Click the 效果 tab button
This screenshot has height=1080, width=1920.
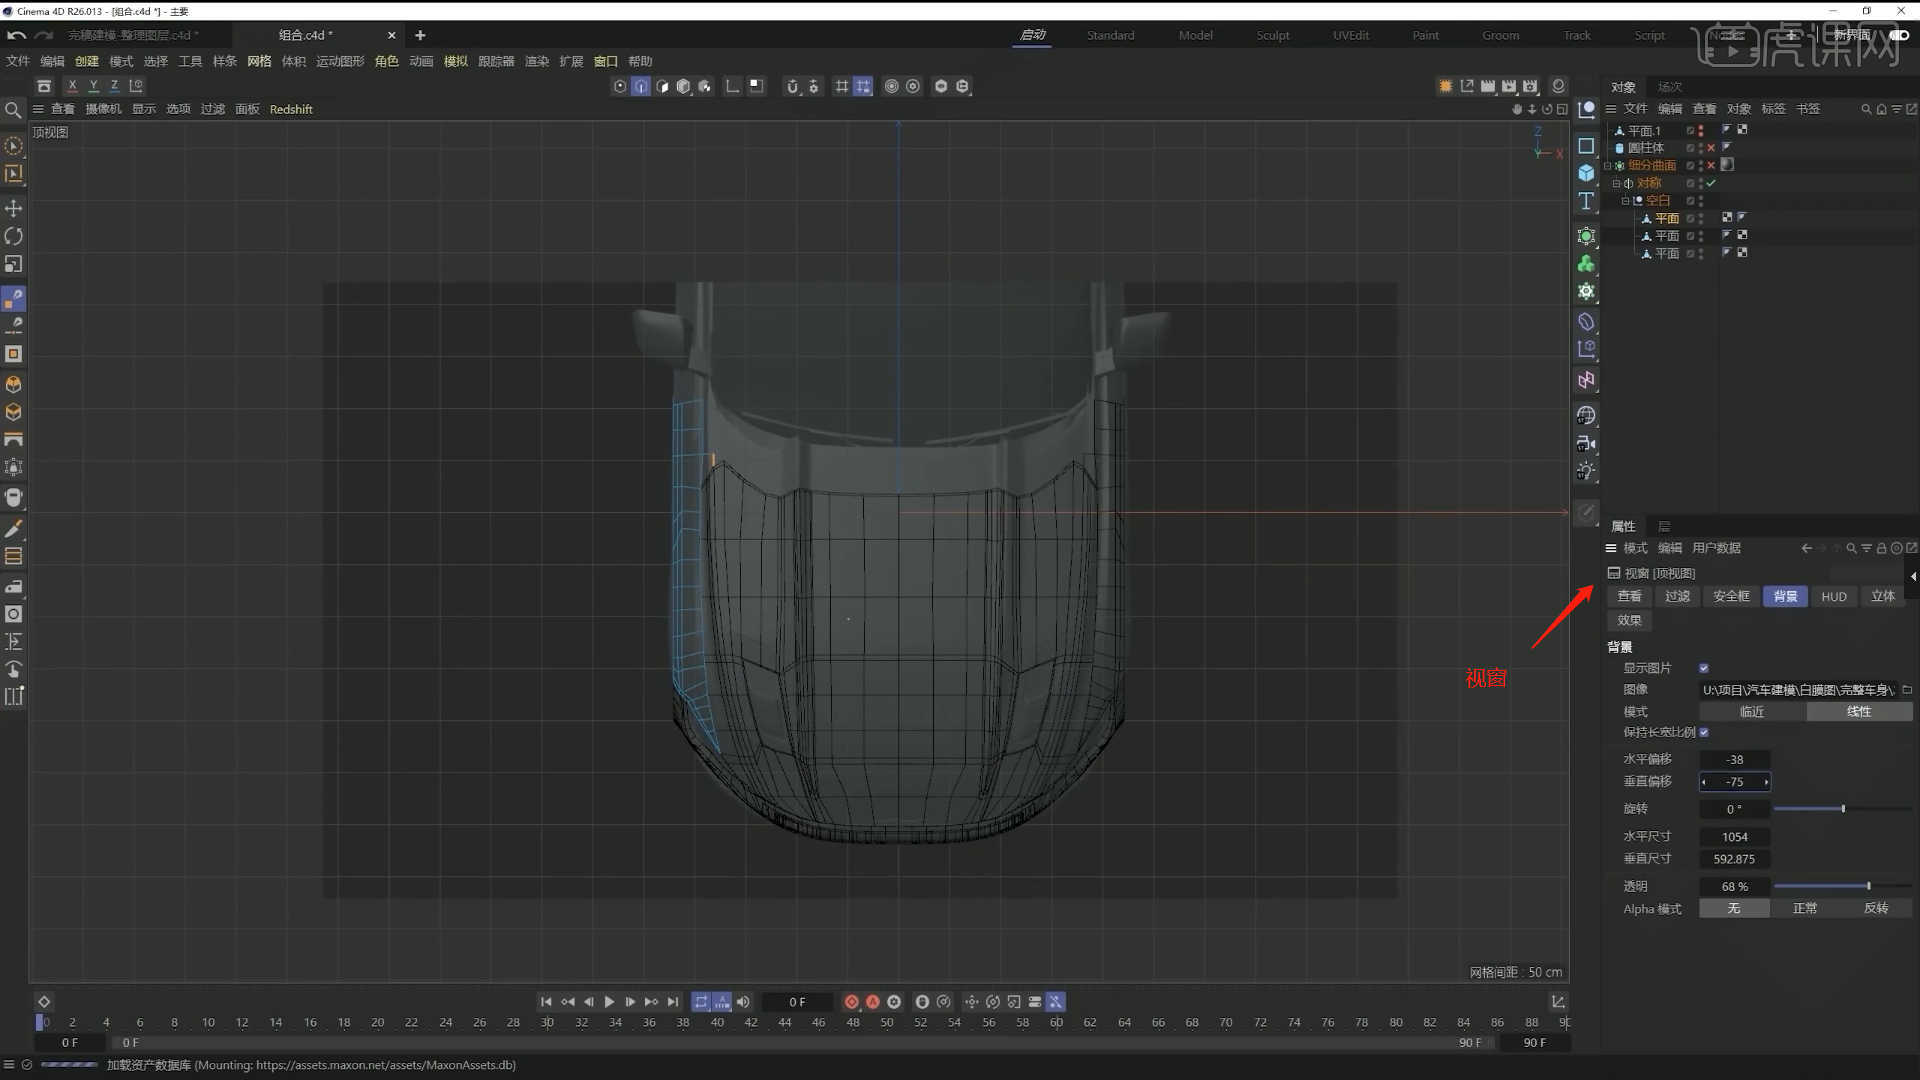point(1630,620)
